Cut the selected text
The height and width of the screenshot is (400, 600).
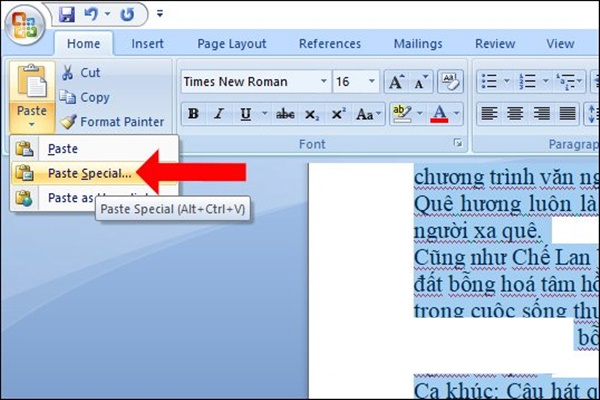pos(81,72)
